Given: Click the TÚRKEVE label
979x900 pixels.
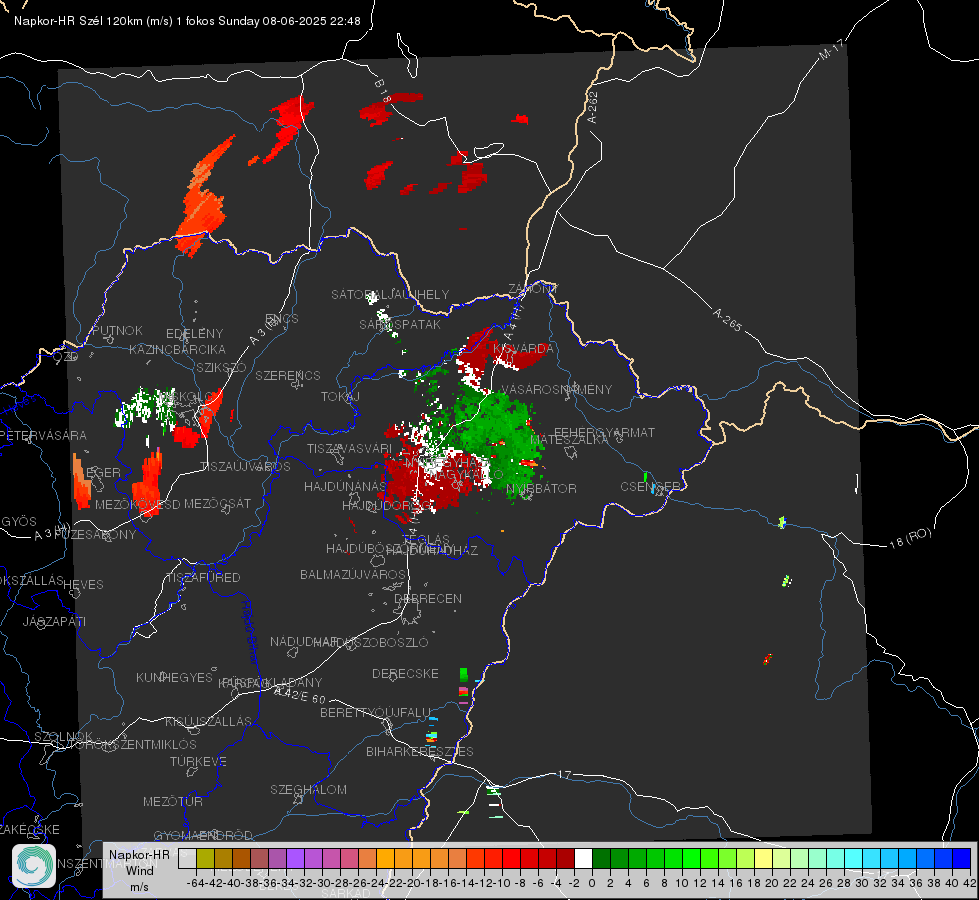Looking at the screenshot, I should (198, 761).
